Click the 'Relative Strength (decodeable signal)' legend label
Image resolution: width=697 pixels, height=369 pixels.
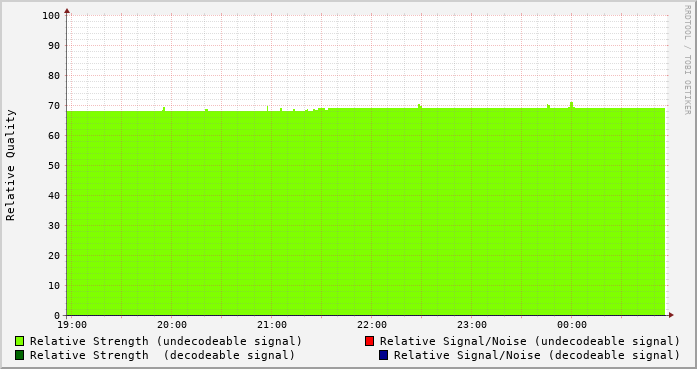(x=162, y=355)
